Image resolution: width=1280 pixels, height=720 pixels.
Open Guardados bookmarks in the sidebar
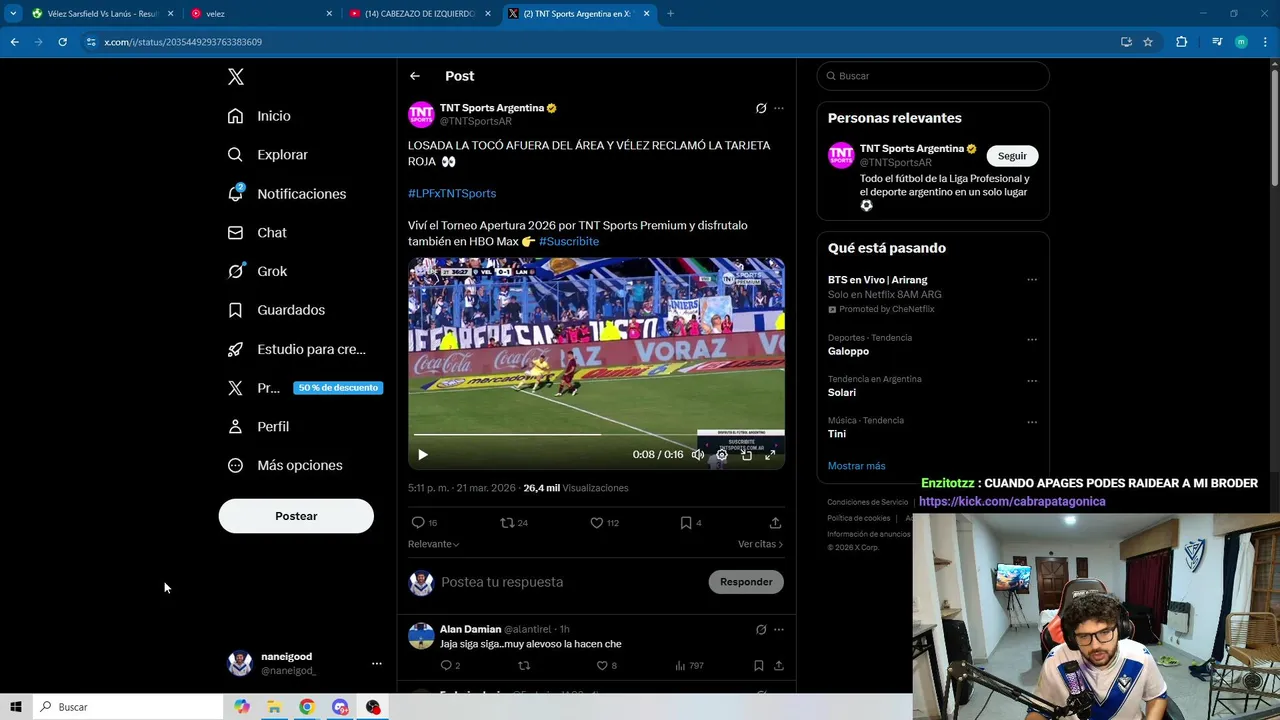275,310
